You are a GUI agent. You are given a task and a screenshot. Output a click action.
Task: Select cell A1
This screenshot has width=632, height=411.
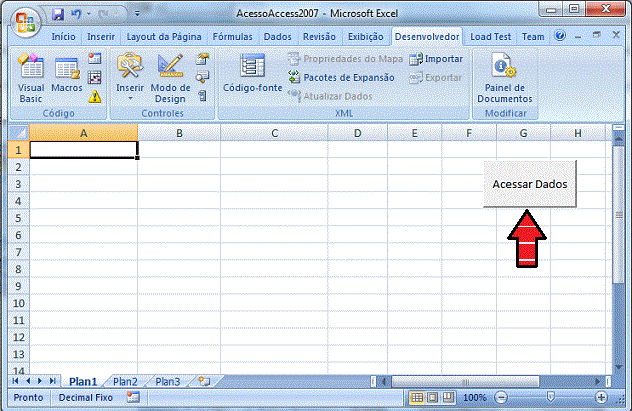84,149
